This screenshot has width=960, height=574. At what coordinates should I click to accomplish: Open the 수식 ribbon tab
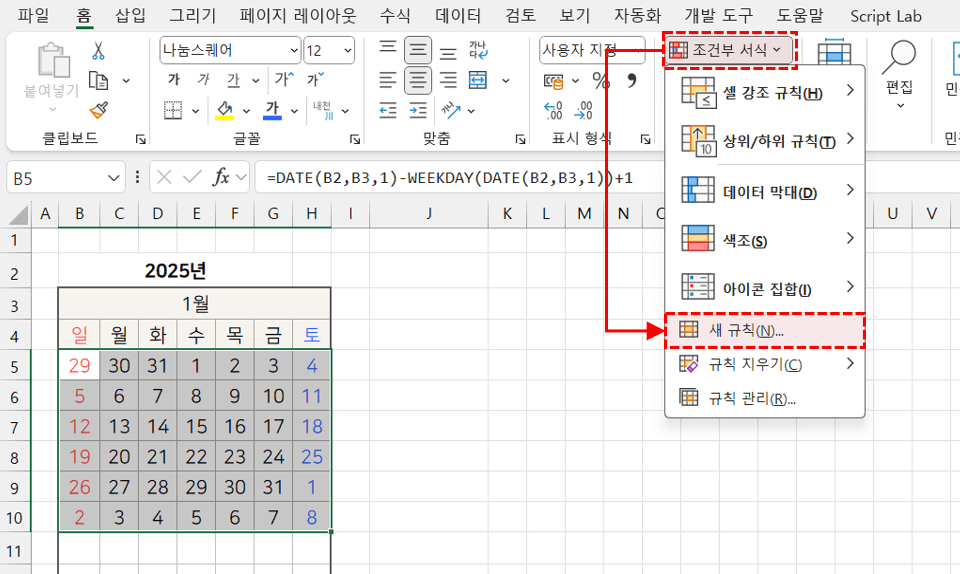click(x=394, y=15)
